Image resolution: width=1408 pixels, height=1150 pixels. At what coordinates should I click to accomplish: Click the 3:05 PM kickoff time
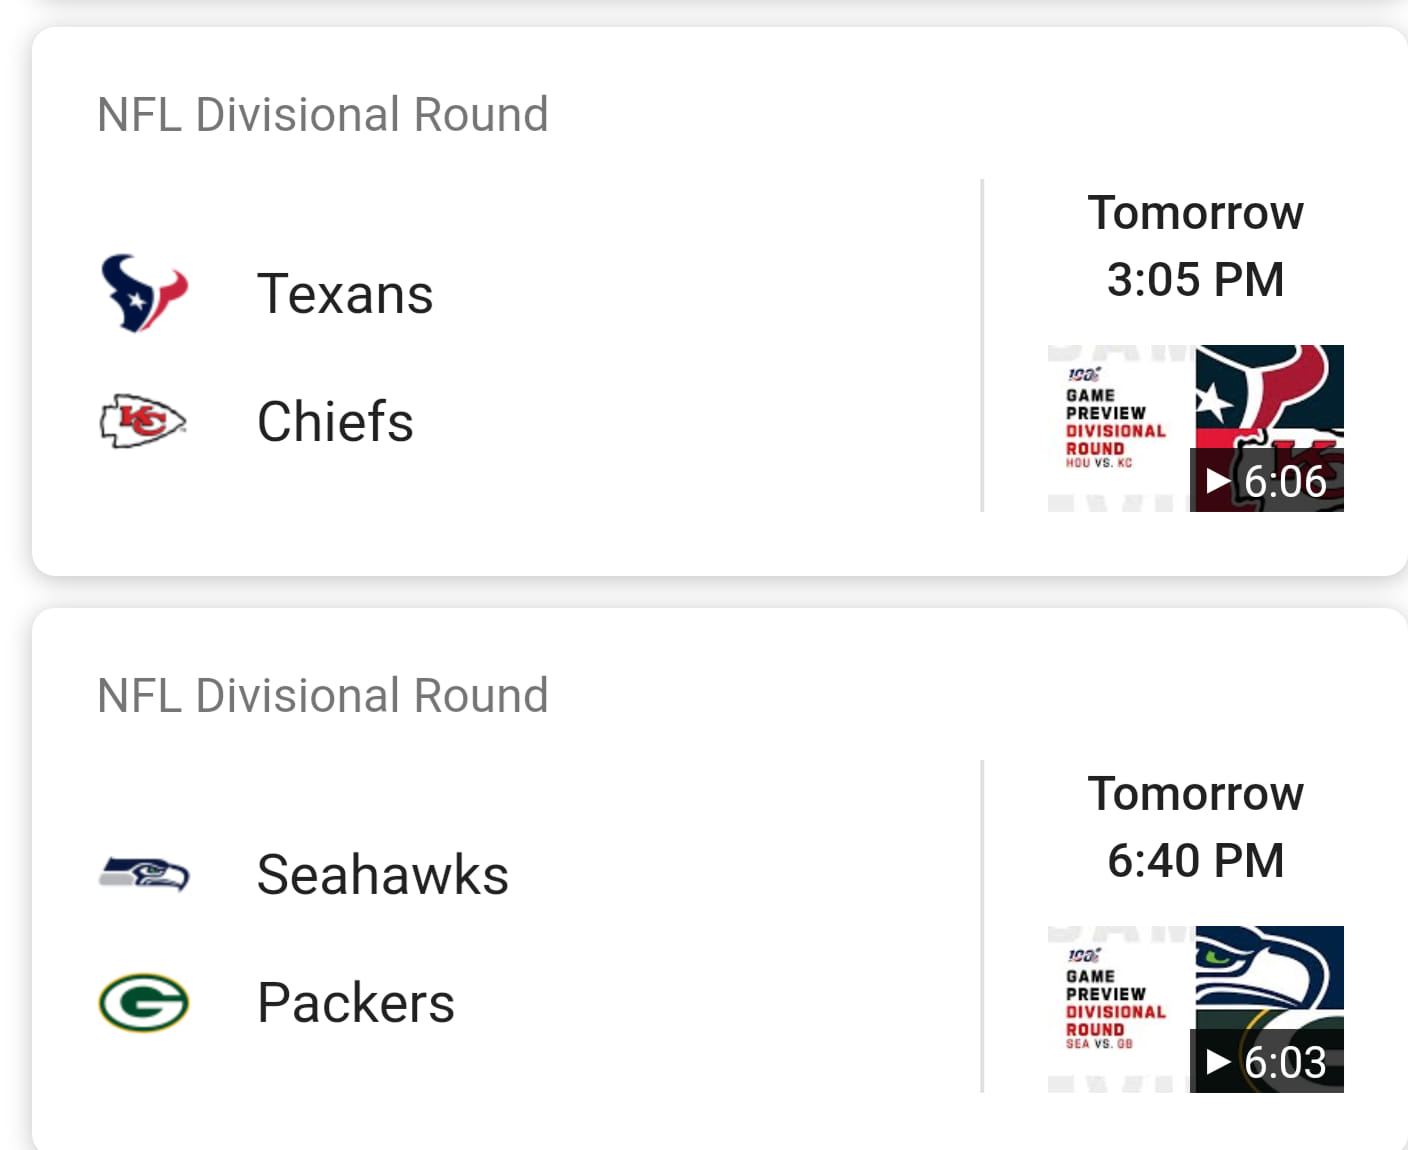click(x=1195, y=280)
